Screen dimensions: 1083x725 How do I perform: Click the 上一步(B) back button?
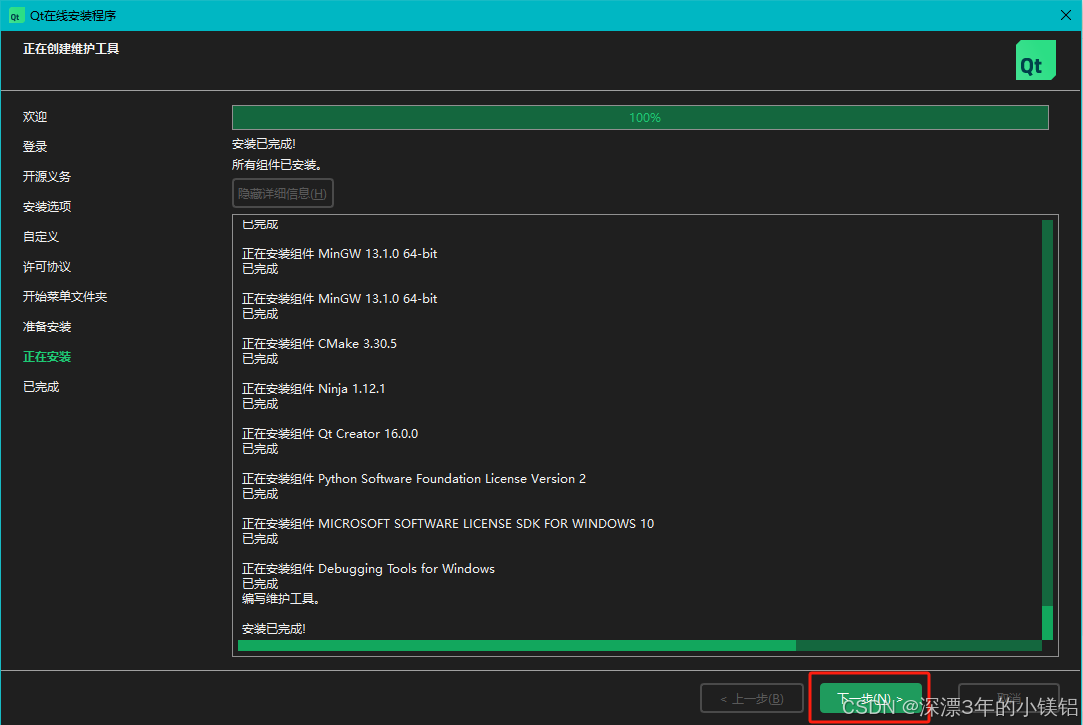pyautogui.click(x=751, y=698)
